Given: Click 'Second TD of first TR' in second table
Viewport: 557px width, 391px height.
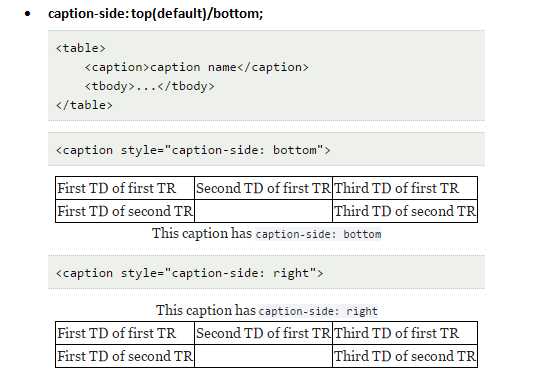Looking at the screenshot, I should point(263,333).
